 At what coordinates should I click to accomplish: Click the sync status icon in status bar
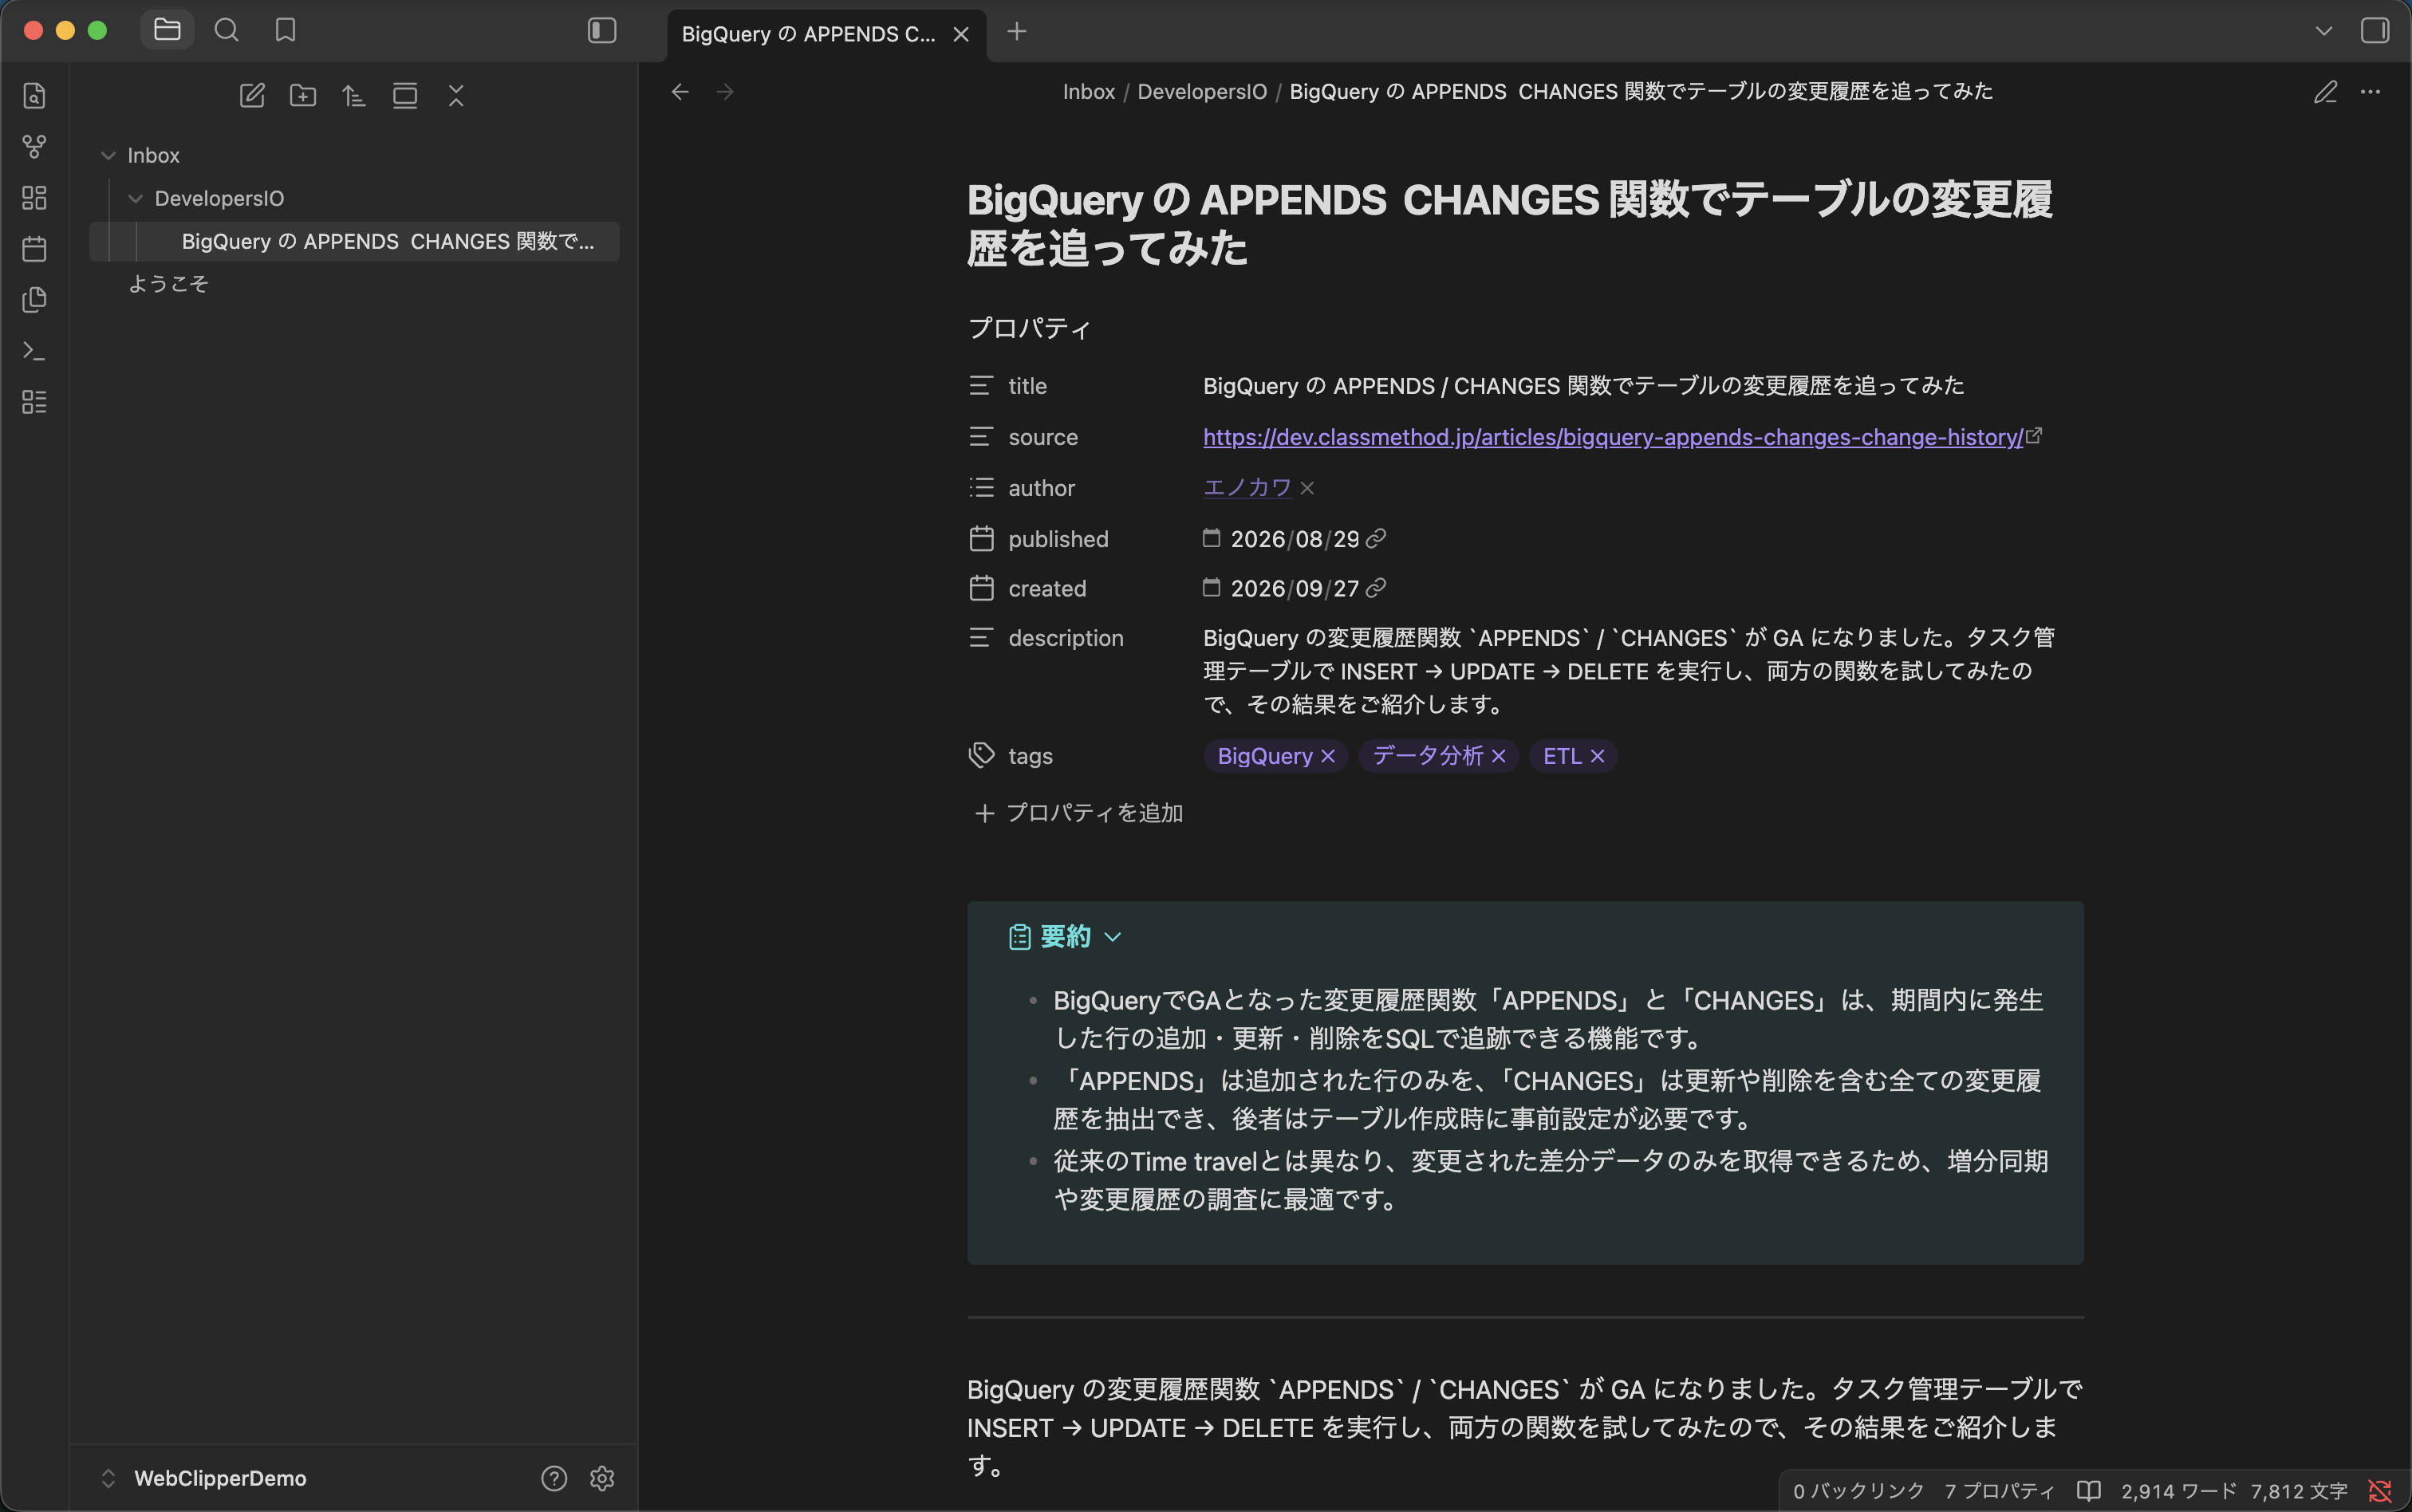point(2380,1491)
